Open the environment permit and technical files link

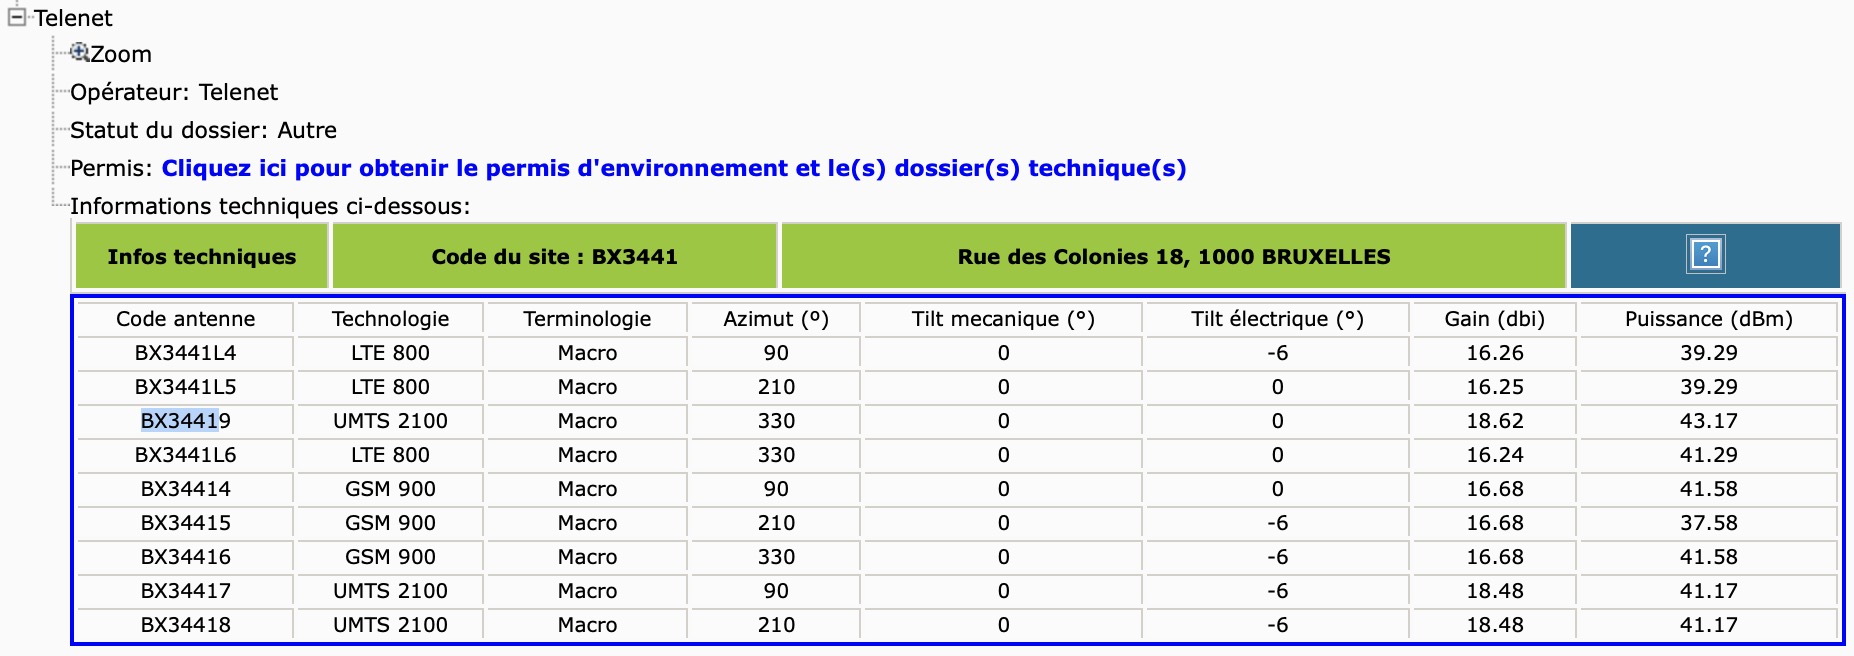point(674,168)
